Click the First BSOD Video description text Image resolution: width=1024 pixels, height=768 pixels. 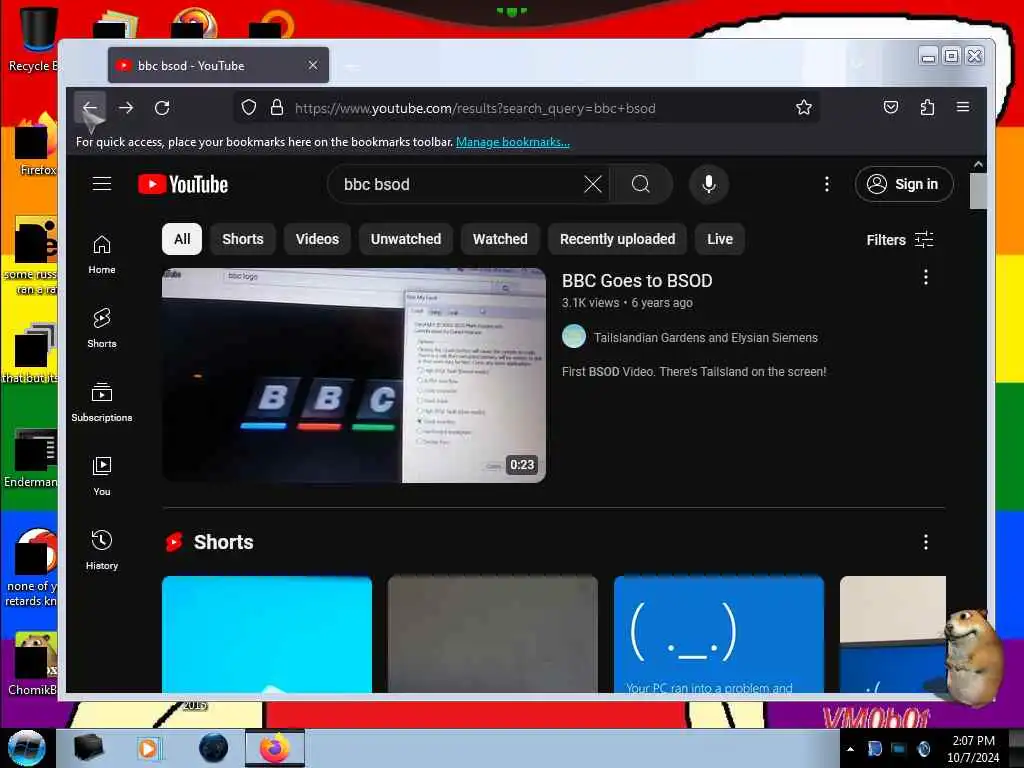click(x=694, y=372)
